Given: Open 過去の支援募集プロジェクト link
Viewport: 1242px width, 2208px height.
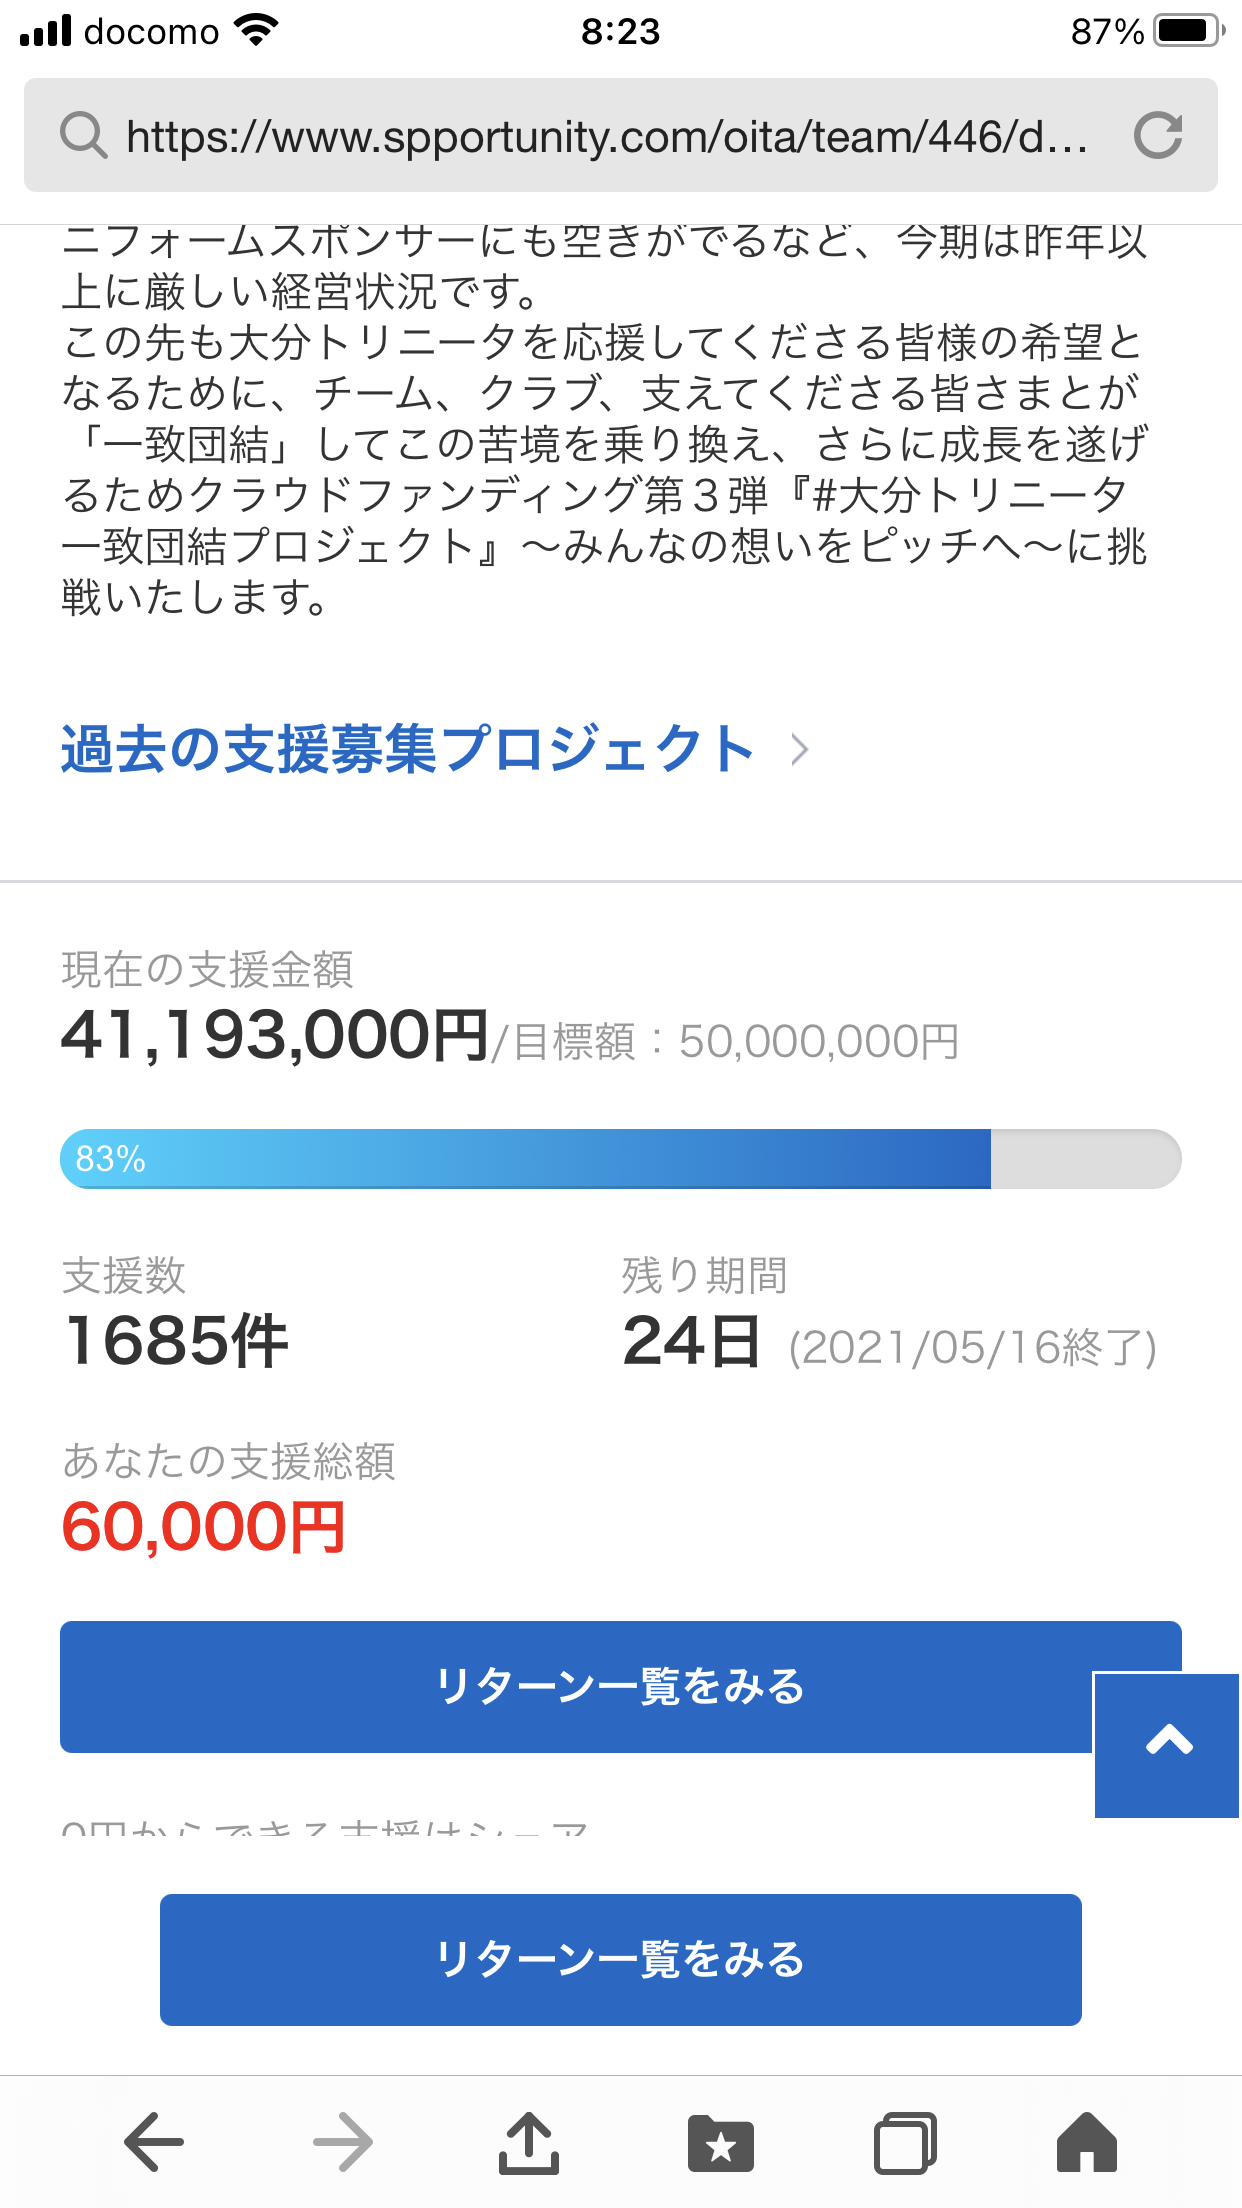Looking at the screenshot, I should click(x=407, y=749).
